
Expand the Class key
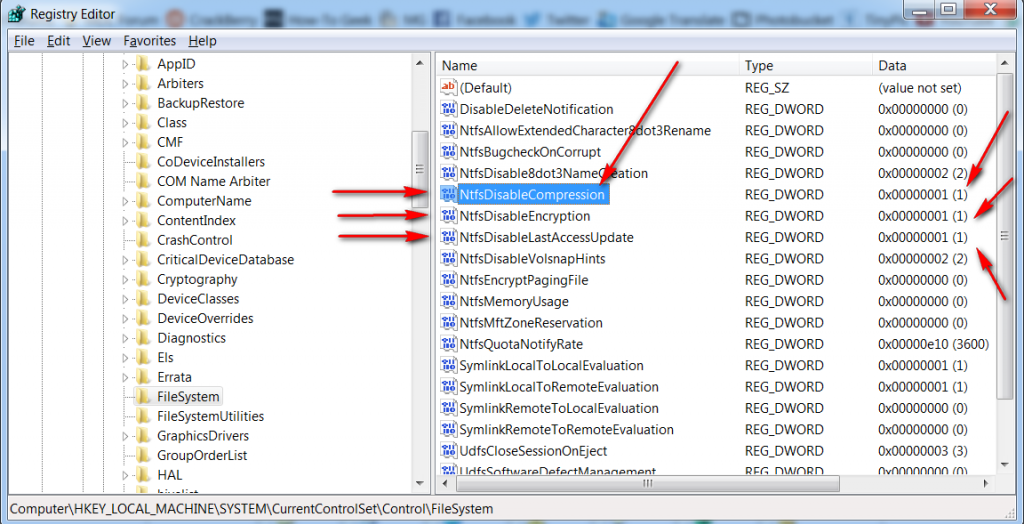pos(126,123)
